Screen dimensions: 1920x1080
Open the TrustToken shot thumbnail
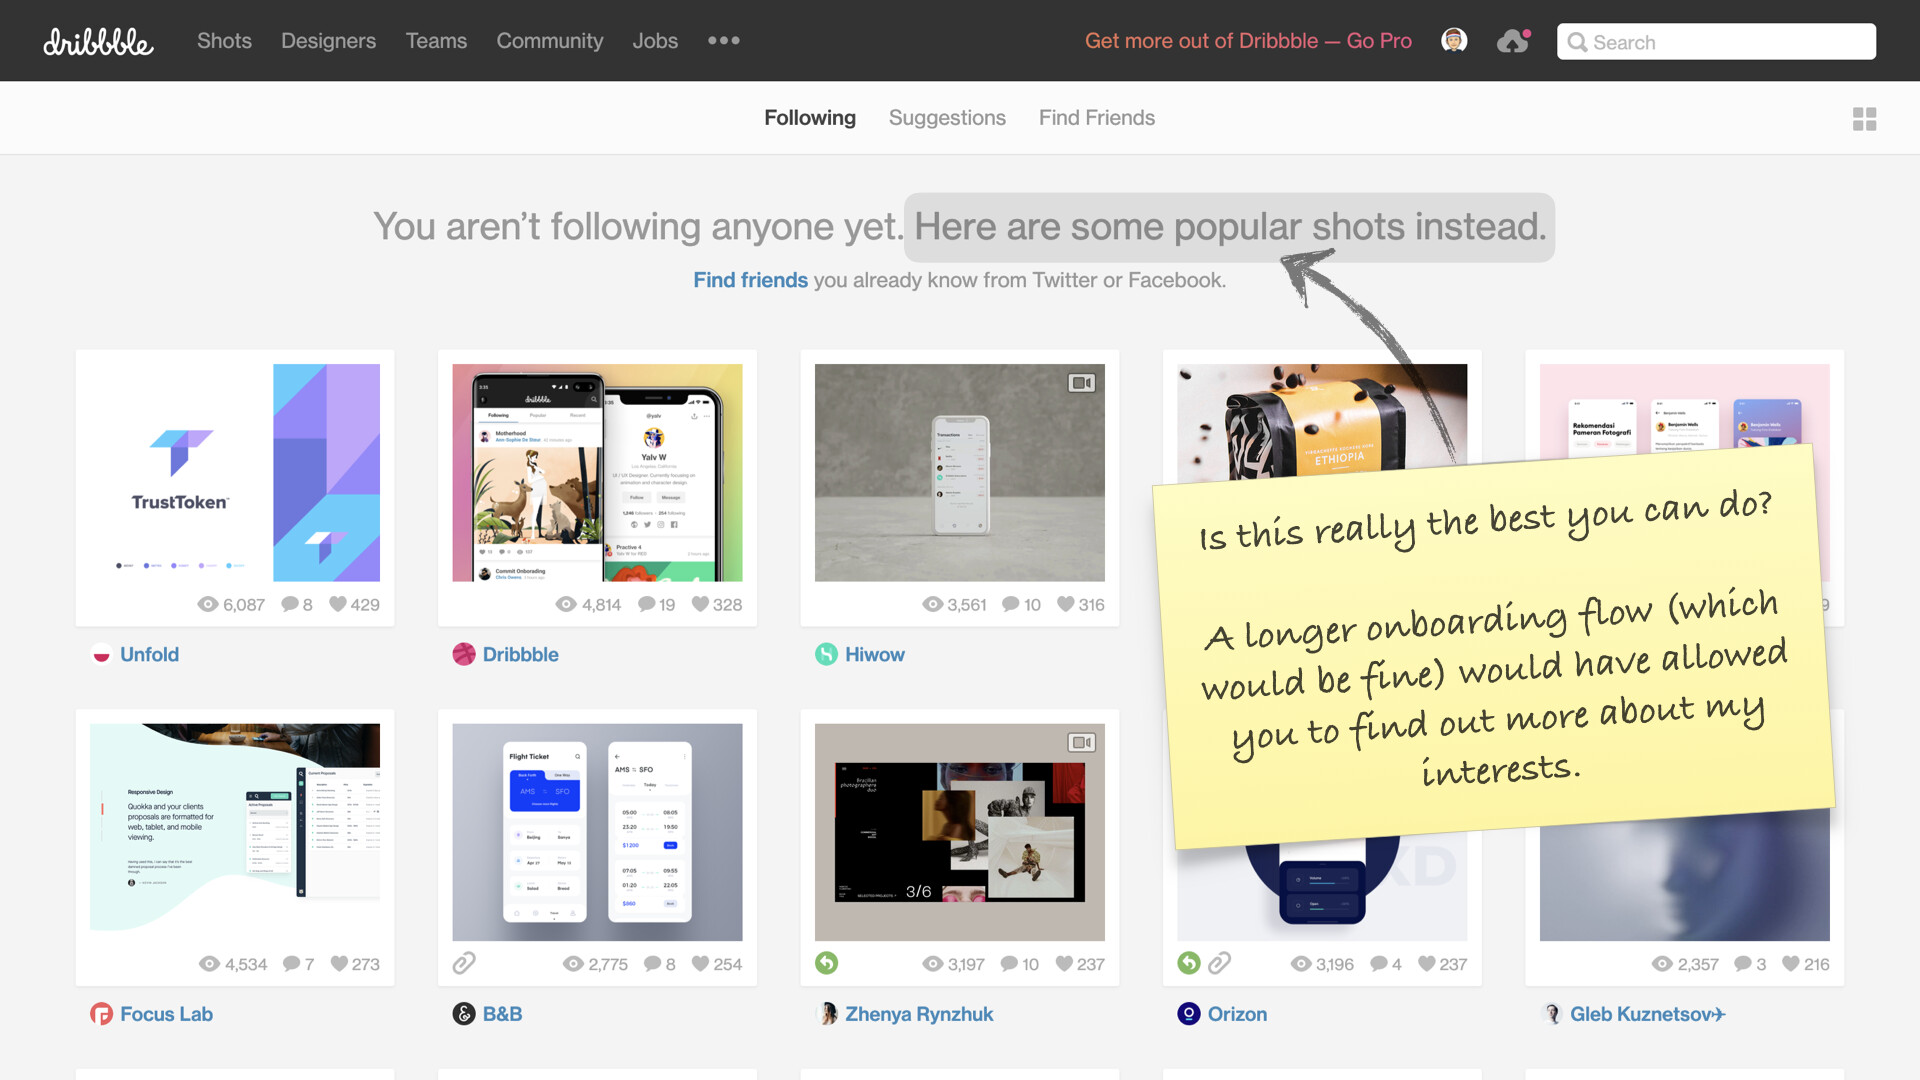click(235, 472)
